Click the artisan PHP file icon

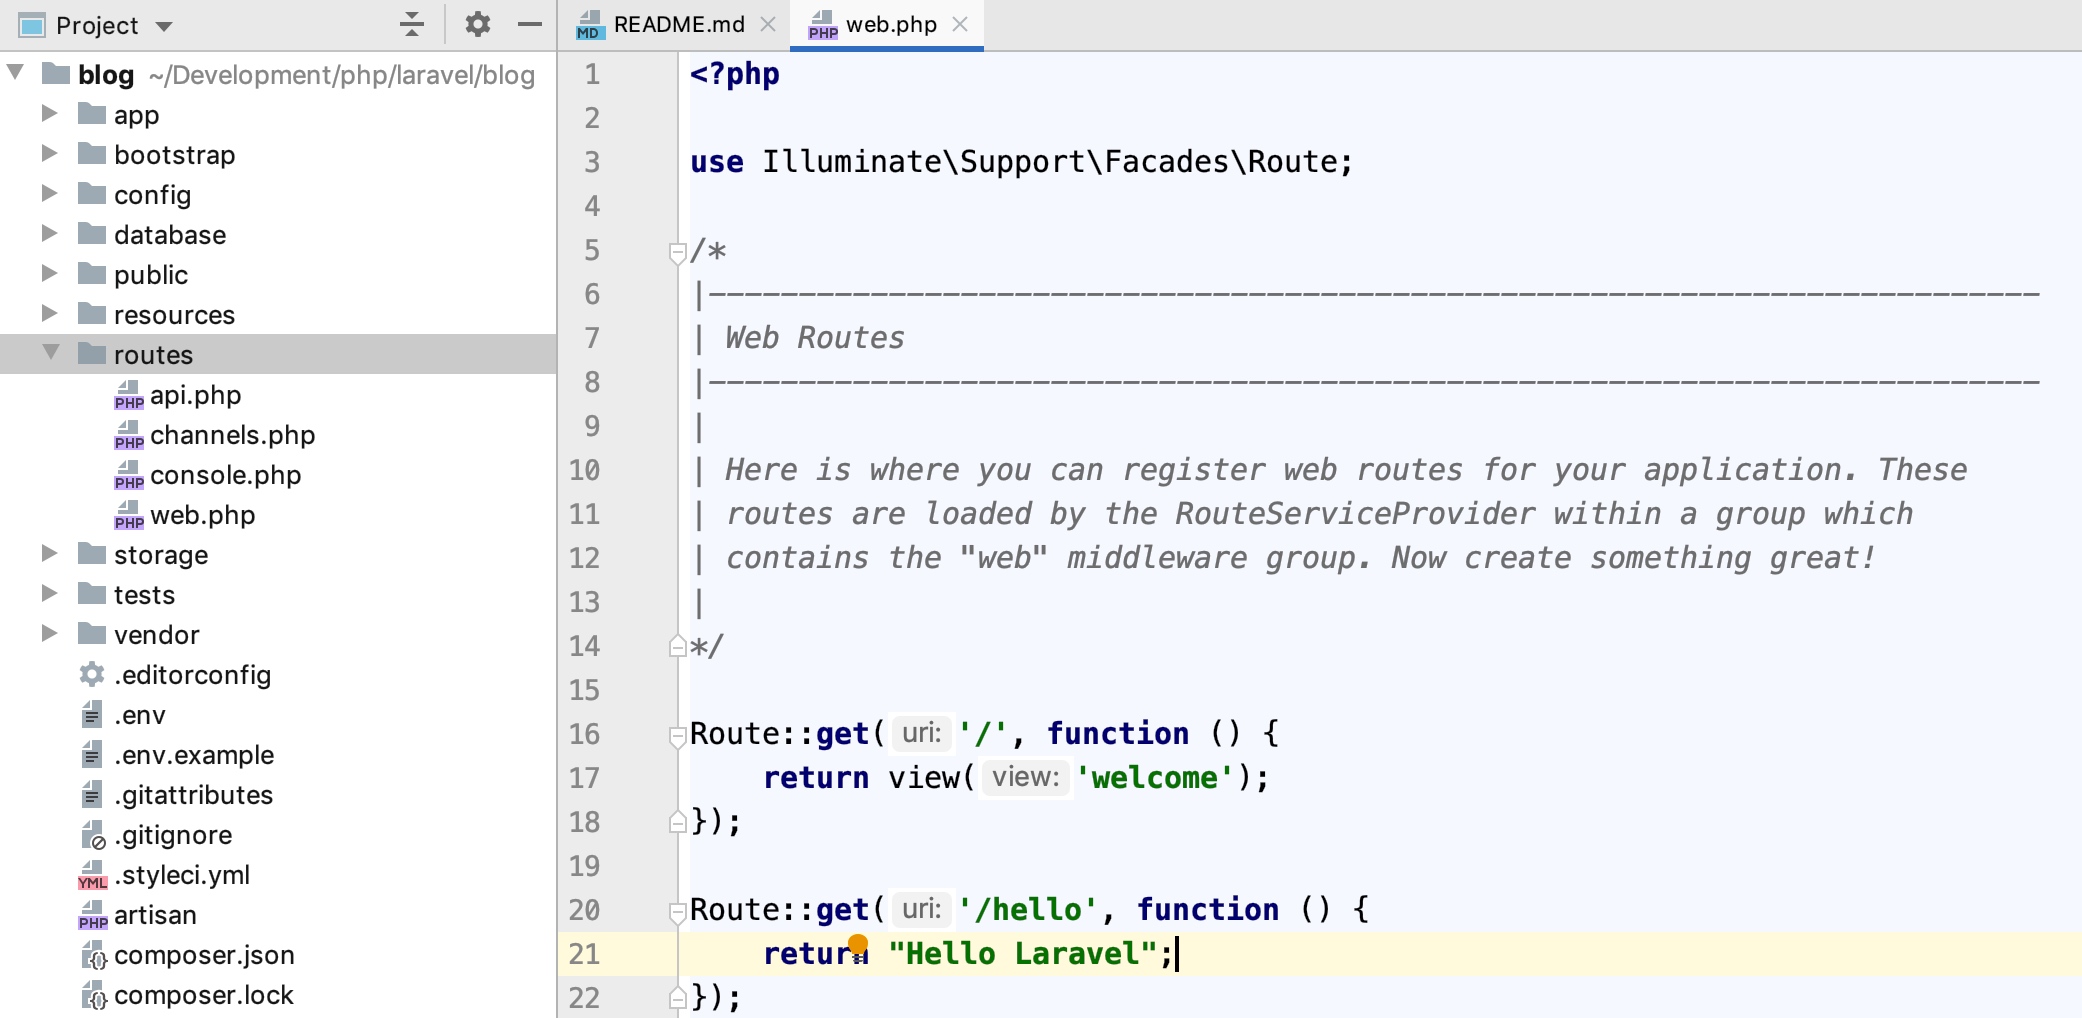click(92, 915)
